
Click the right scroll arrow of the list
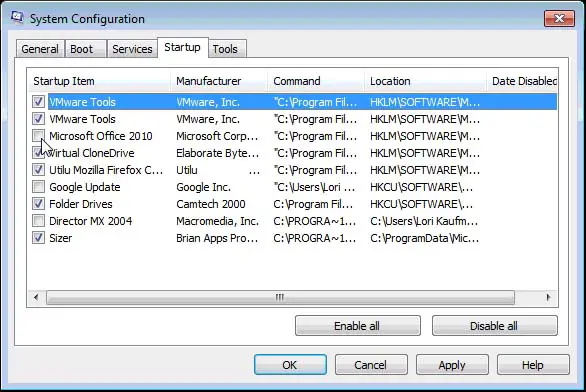[548, 297]
